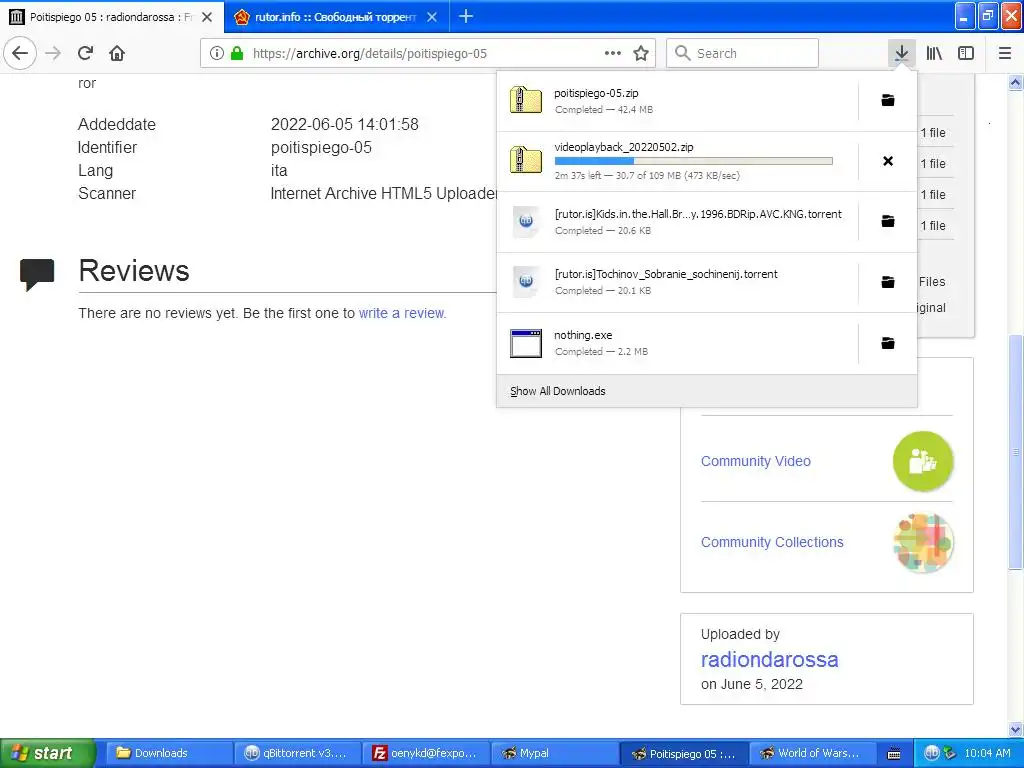Close the Poitispiego 05 tab

[x=207, y=17]
